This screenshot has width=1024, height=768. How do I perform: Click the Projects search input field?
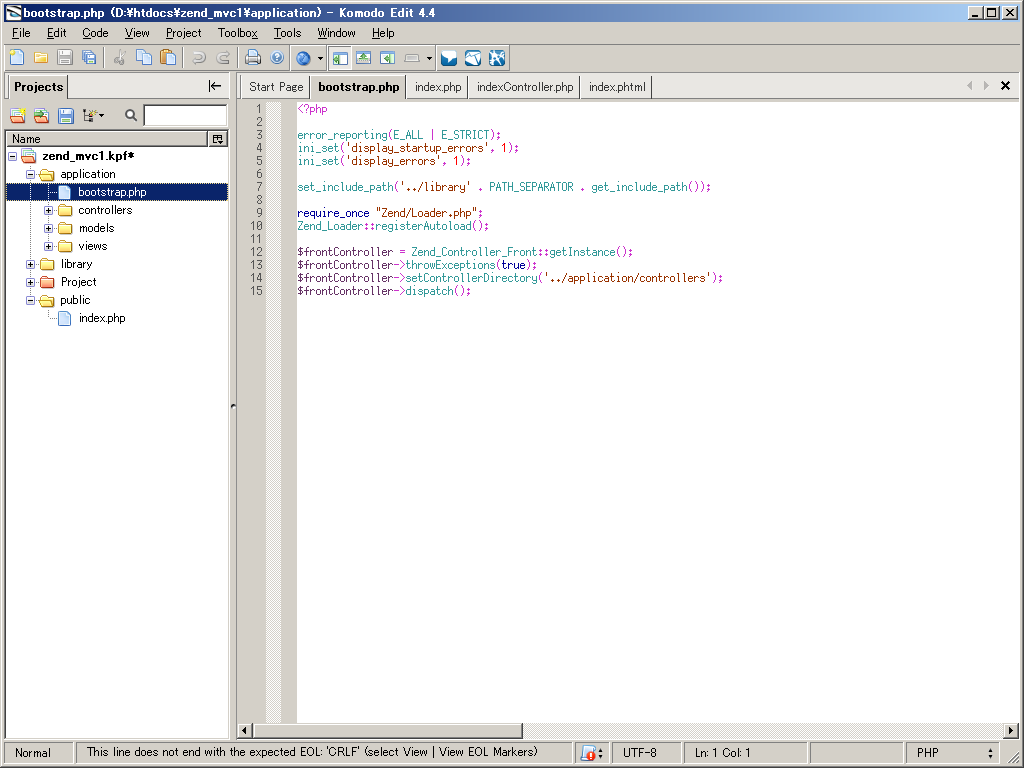185,116
